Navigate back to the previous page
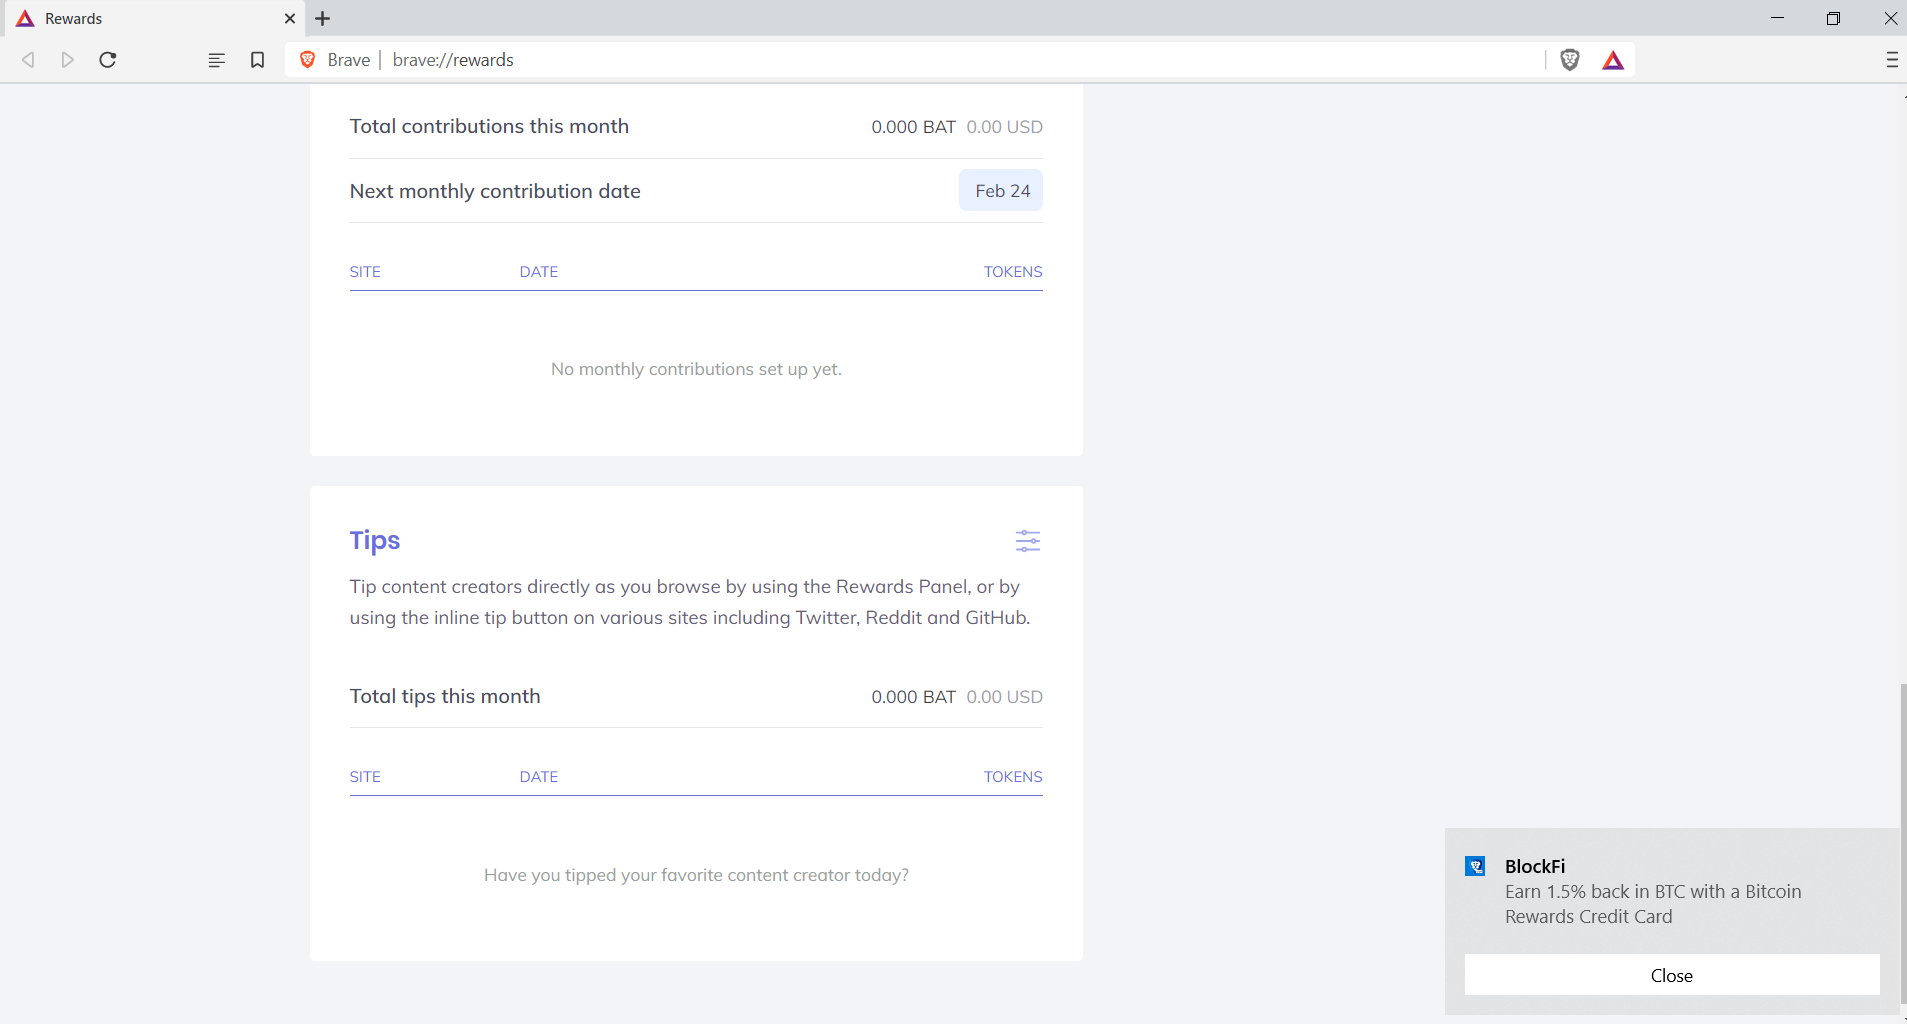The height and width of the screenshot is (1024, 1907). tap(28, 60)
